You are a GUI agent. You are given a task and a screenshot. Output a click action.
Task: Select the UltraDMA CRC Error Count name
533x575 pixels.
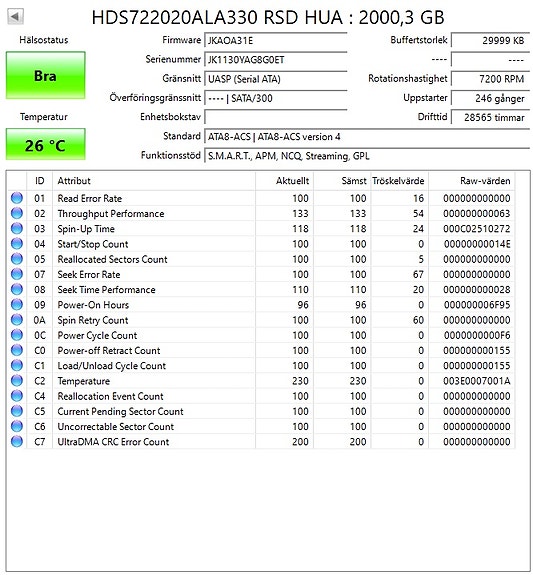pyautogui.click(x=113, y=442)
